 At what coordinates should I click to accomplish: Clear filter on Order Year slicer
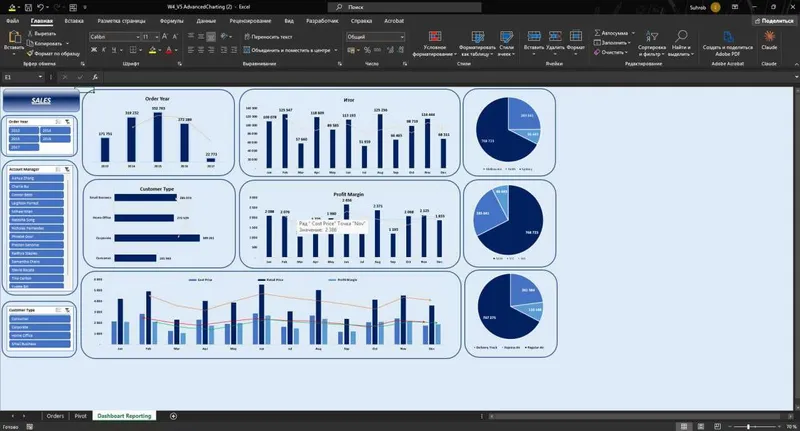[67, 122]
